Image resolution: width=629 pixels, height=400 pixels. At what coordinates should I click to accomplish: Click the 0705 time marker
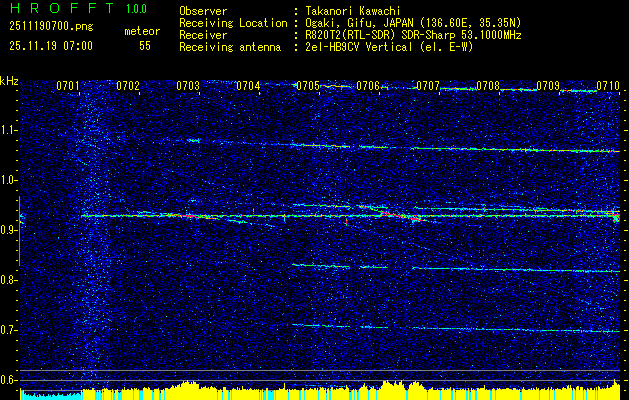click(308, 86)
